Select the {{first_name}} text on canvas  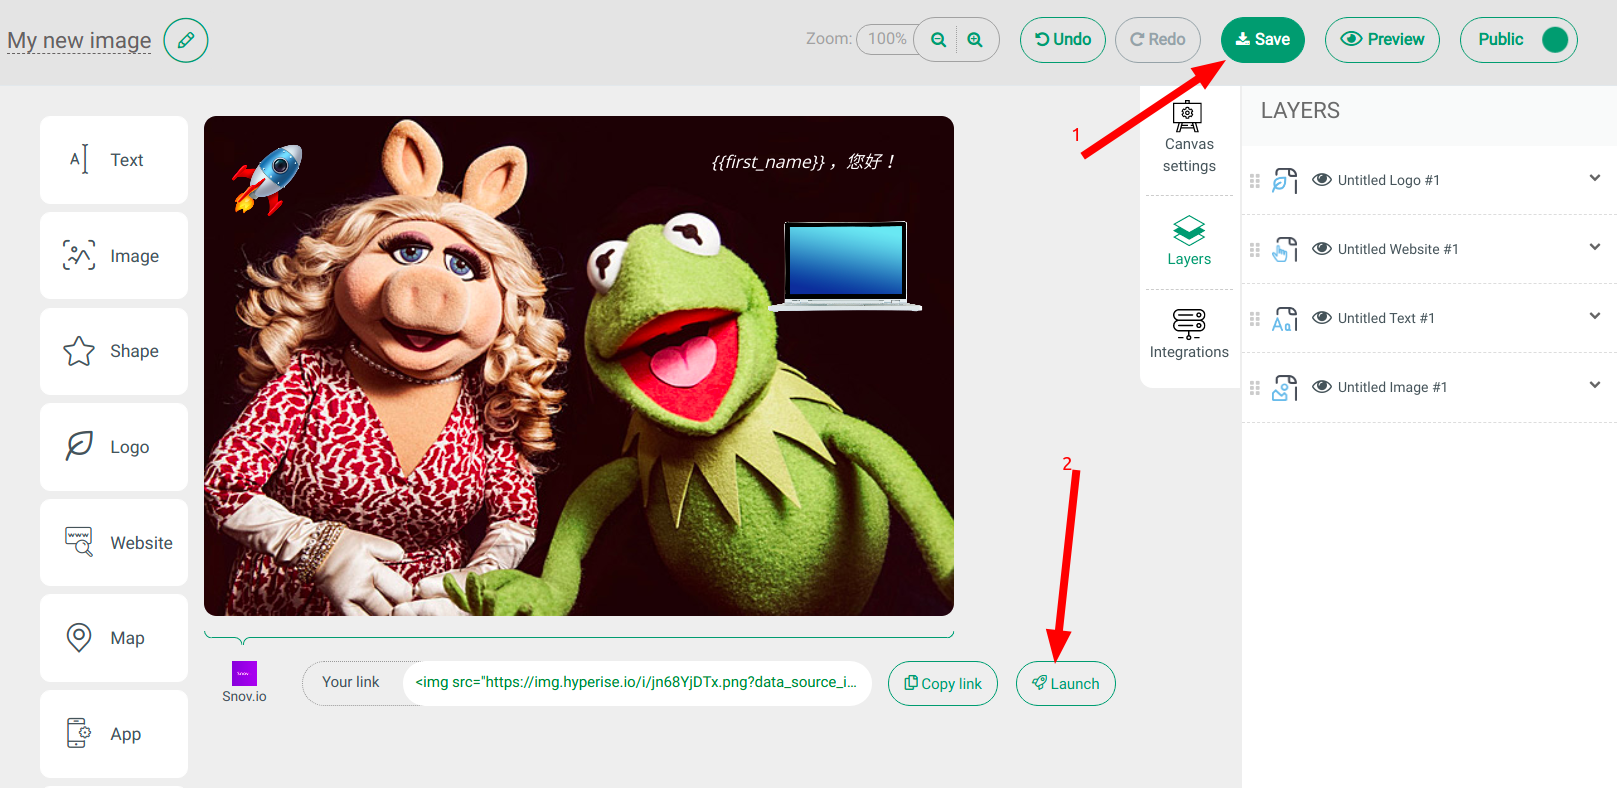[803, 162]
